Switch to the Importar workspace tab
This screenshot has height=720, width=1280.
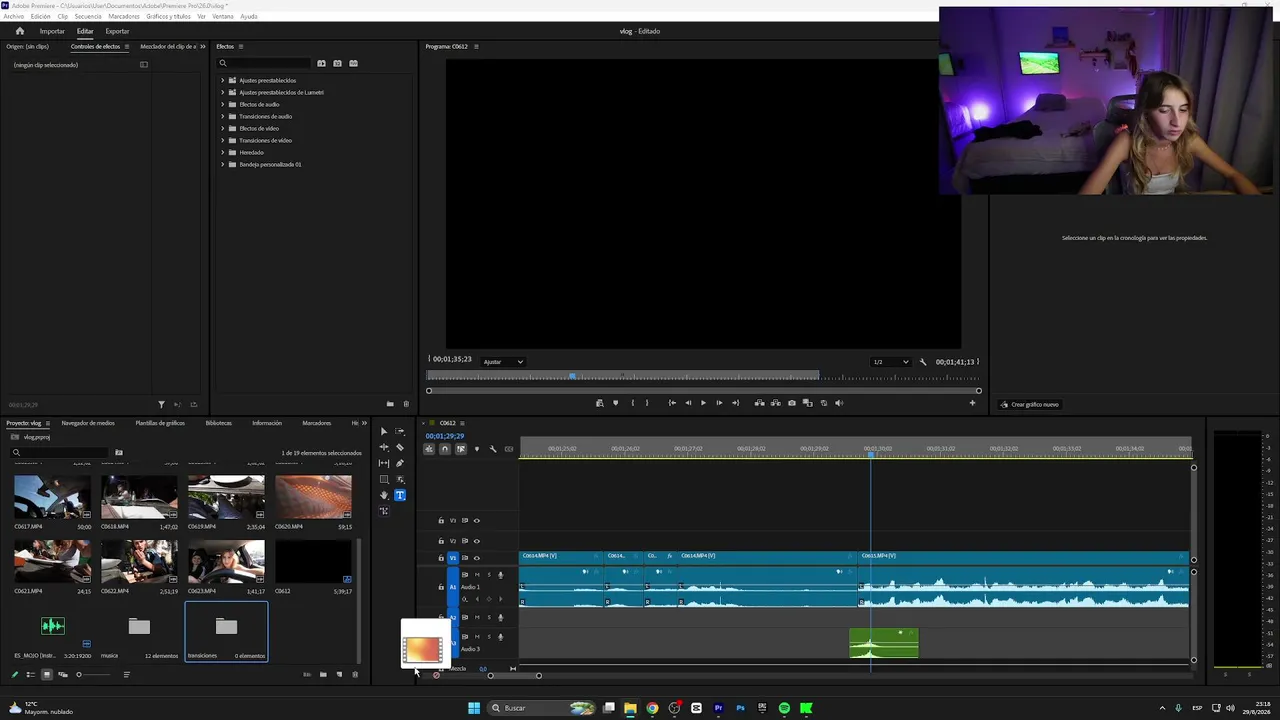click(x=52, y=31)
